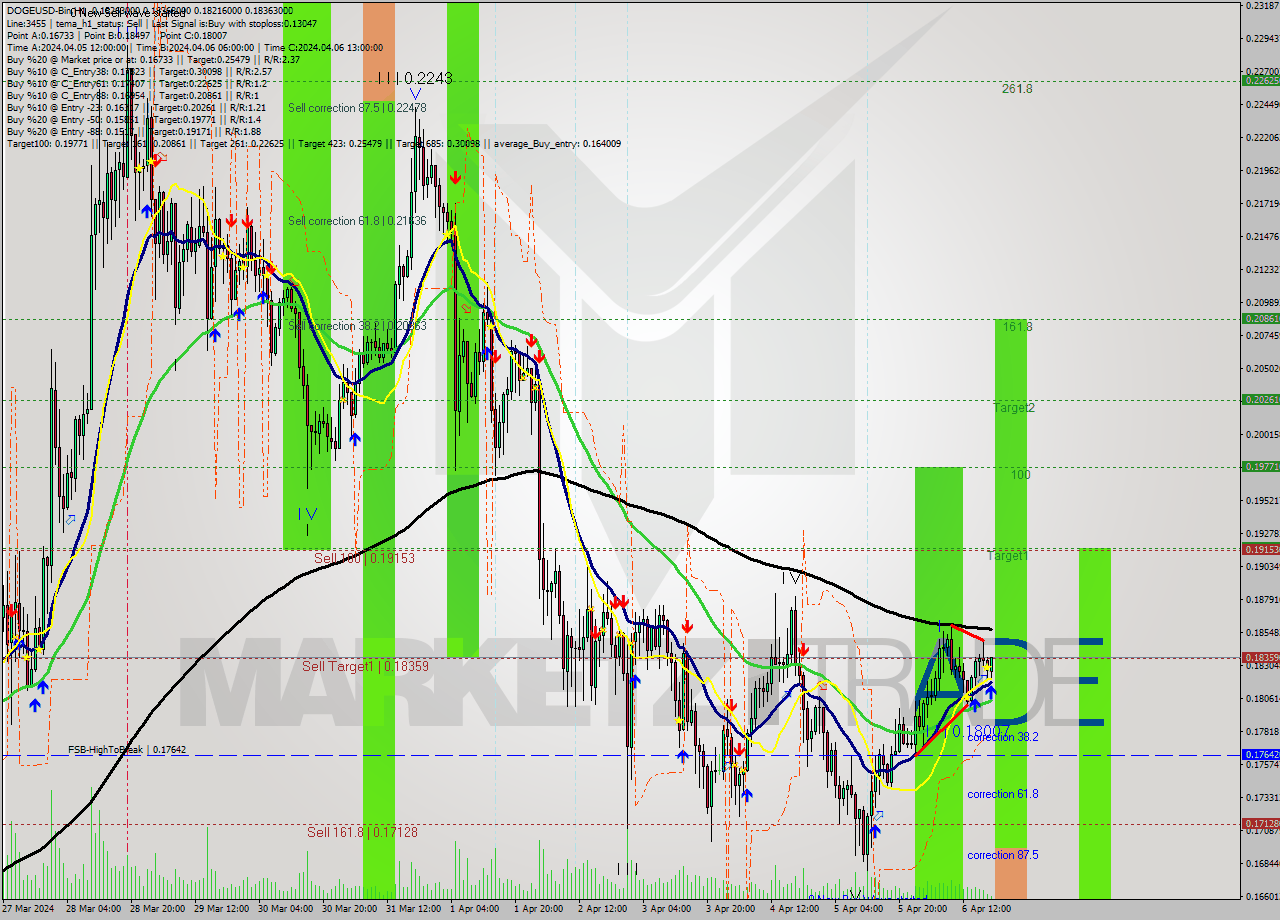Click the 'Sell 161.8 | 0.17128' label
The image size is (1280, 920).
click(362, 832)
